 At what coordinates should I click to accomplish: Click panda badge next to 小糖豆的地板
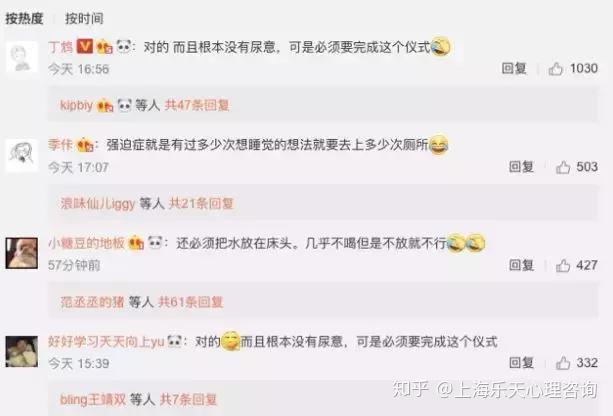coord(155,242)
